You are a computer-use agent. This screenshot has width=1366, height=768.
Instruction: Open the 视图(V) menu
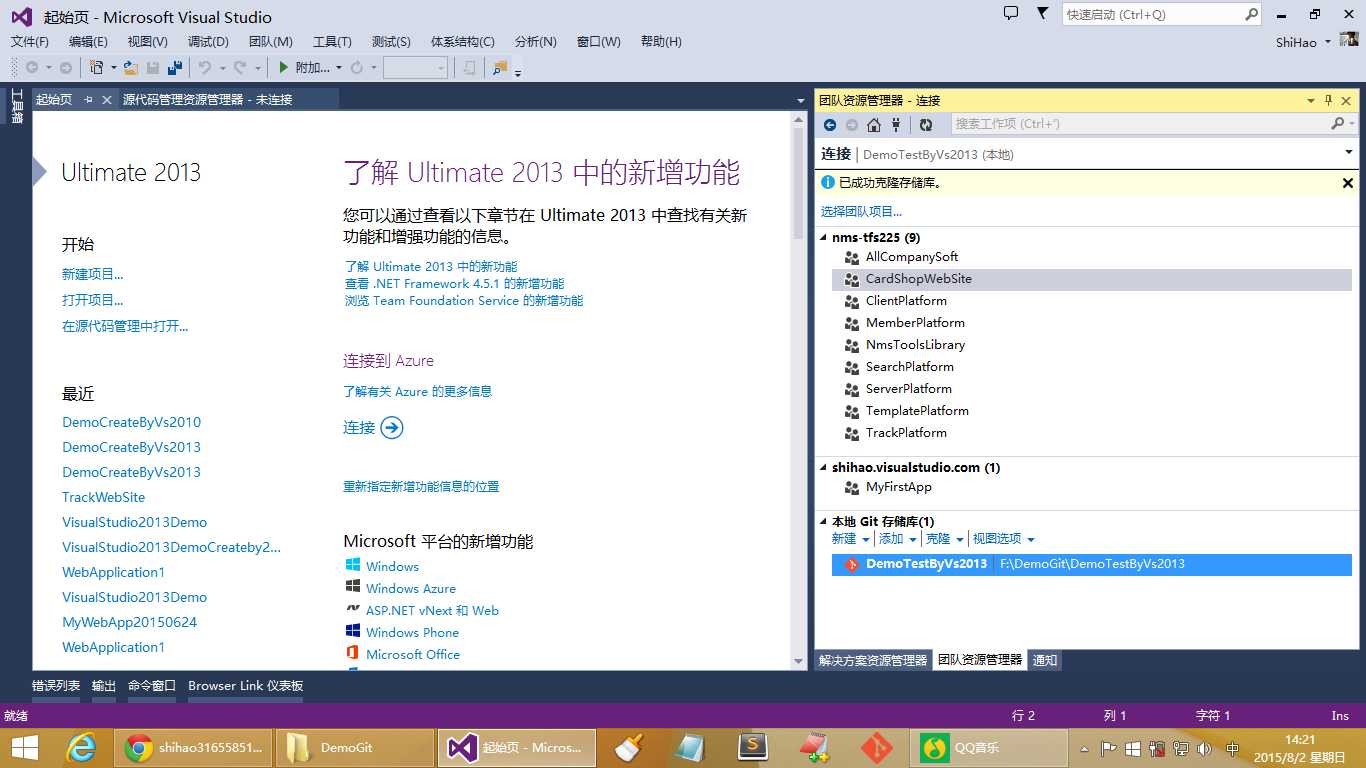coord(148,42)
